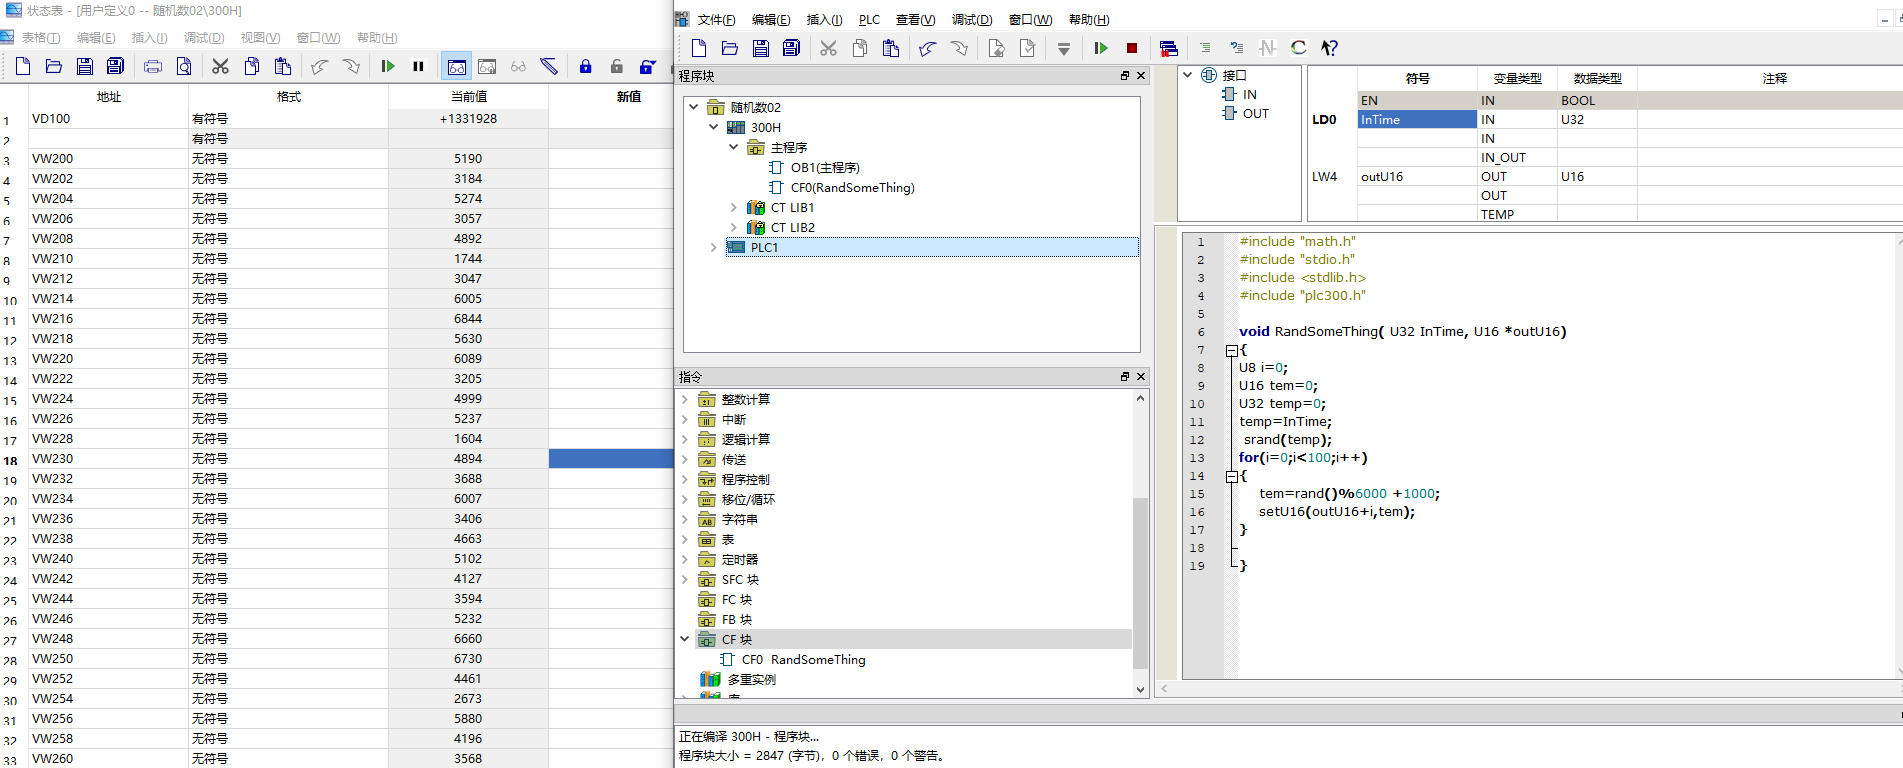Save the program in editor toolbar
This screenshot has width=1903, height=768.
(761, 48)
